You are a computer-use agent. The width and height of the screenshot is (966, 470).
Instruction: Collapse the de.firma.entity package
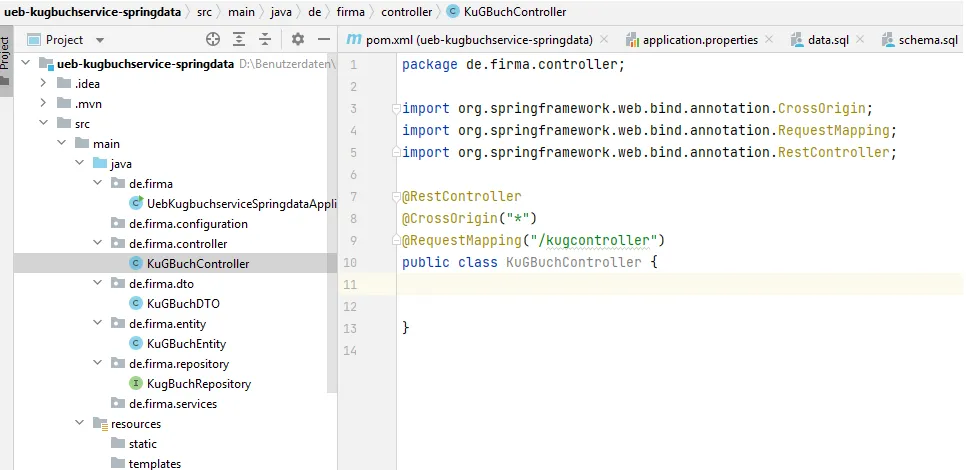pos(97,323)
